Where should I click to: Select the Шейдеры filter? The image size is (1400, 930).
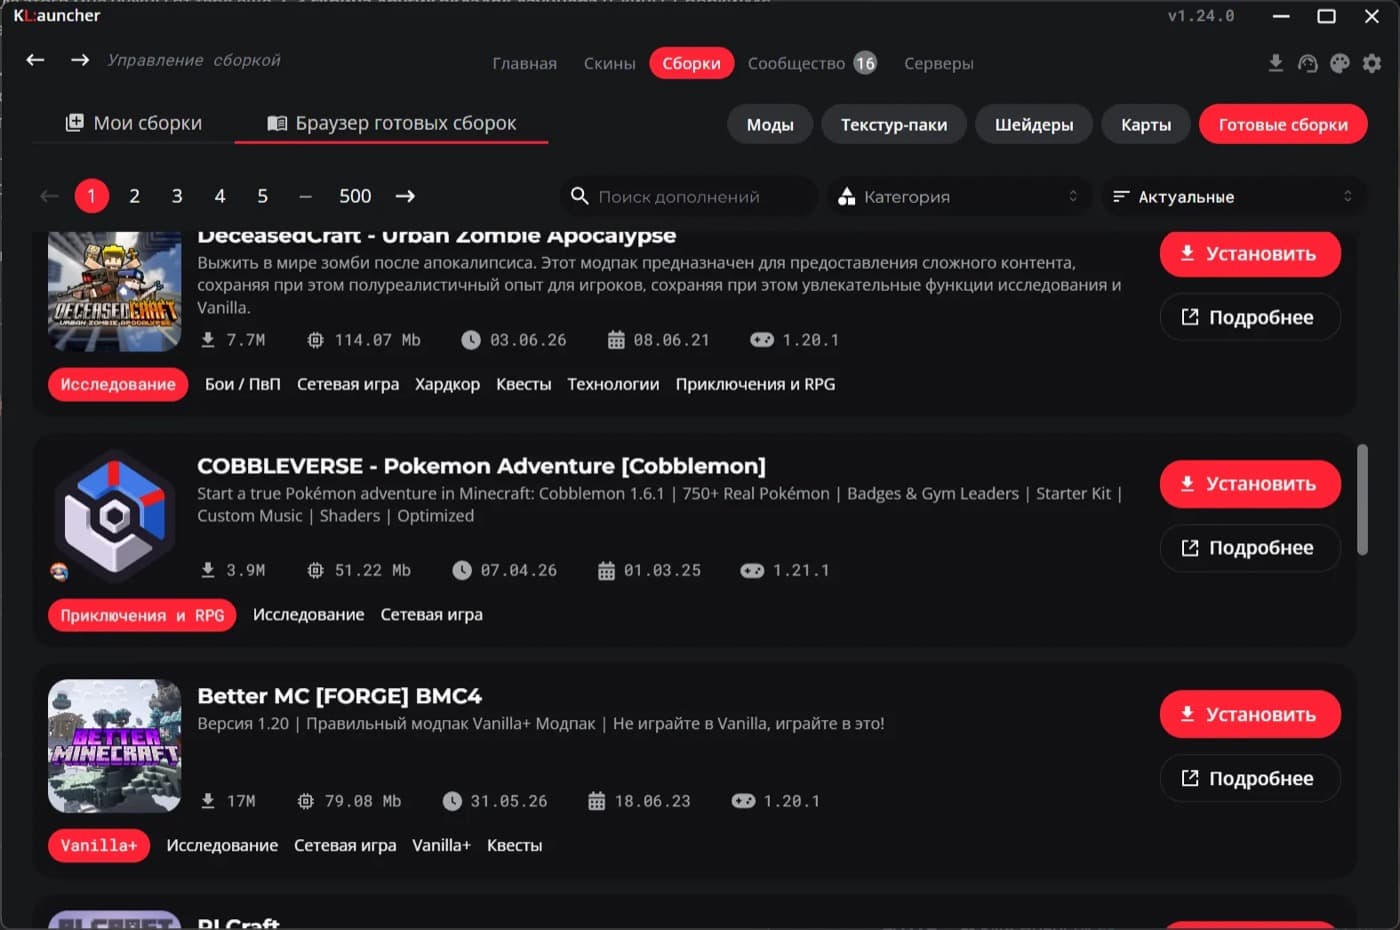click(x=1034, y=125)
